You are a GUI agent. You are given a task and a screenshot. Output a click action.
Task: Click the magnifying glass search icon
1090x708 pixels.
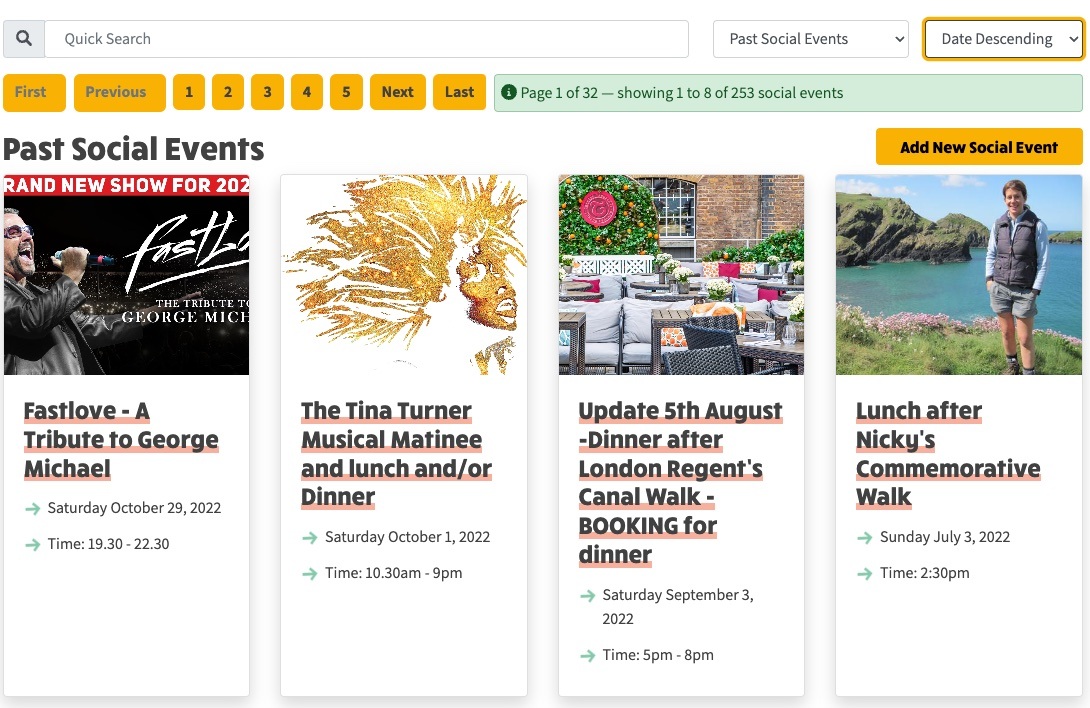tap(24, 38)
